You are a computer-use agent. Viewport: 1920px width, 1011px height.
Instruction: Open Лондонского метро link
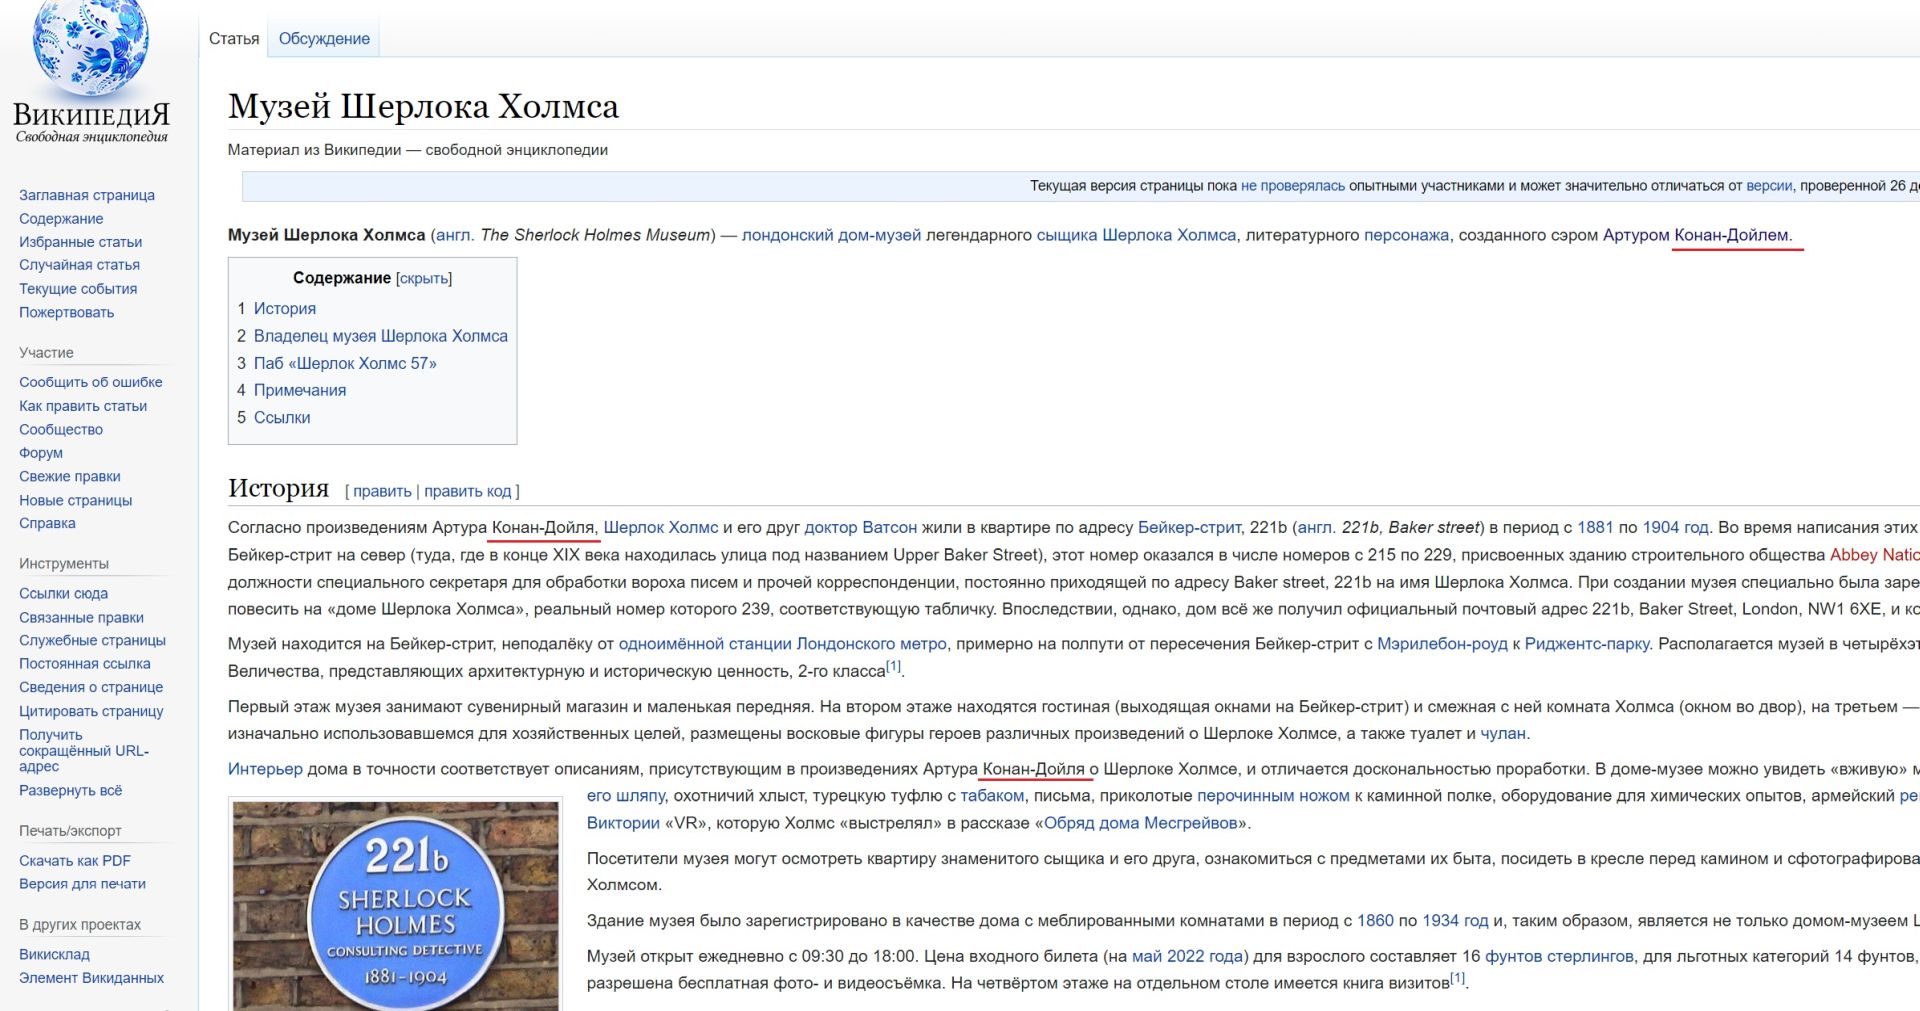[x=871, y=644]
